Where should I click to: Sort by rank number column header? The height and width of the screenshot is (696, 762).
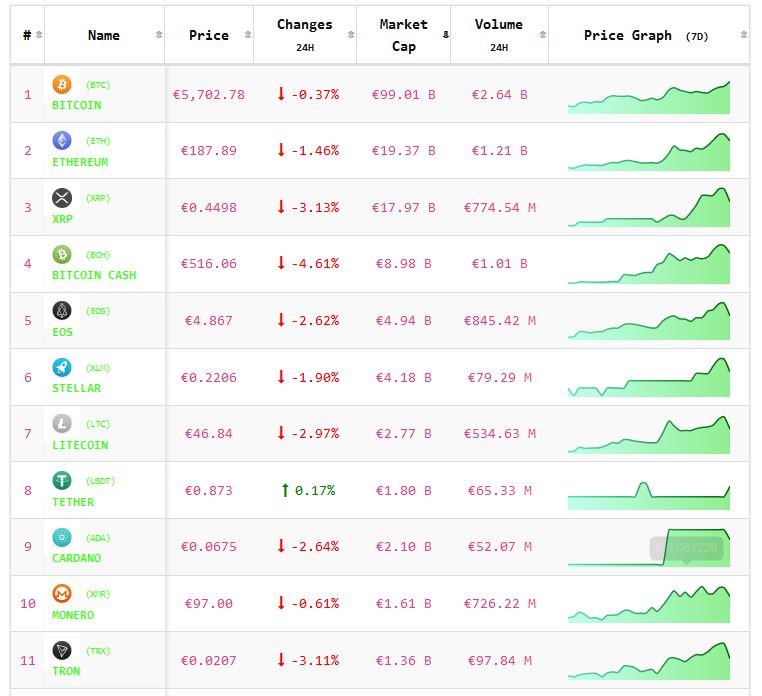pyautogui.click(x=27, y=35)
